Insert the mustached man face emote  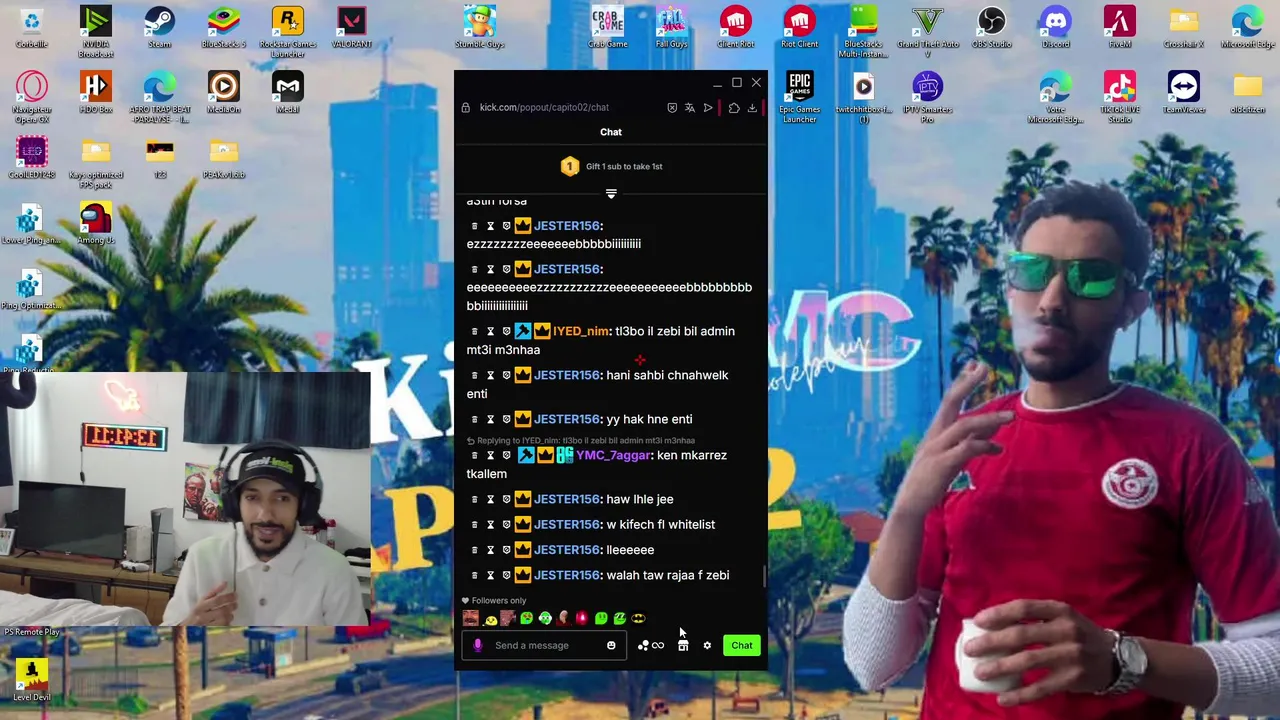(x=471, y=618)
